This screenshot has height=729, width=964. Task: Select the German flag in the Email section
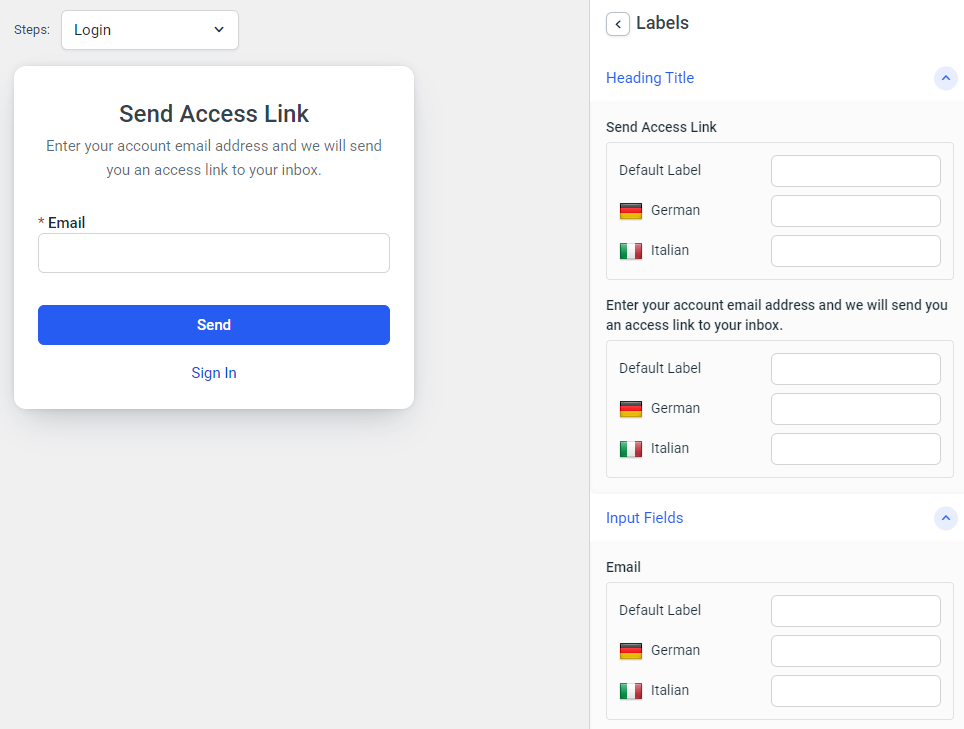click(x=631, y=650)
